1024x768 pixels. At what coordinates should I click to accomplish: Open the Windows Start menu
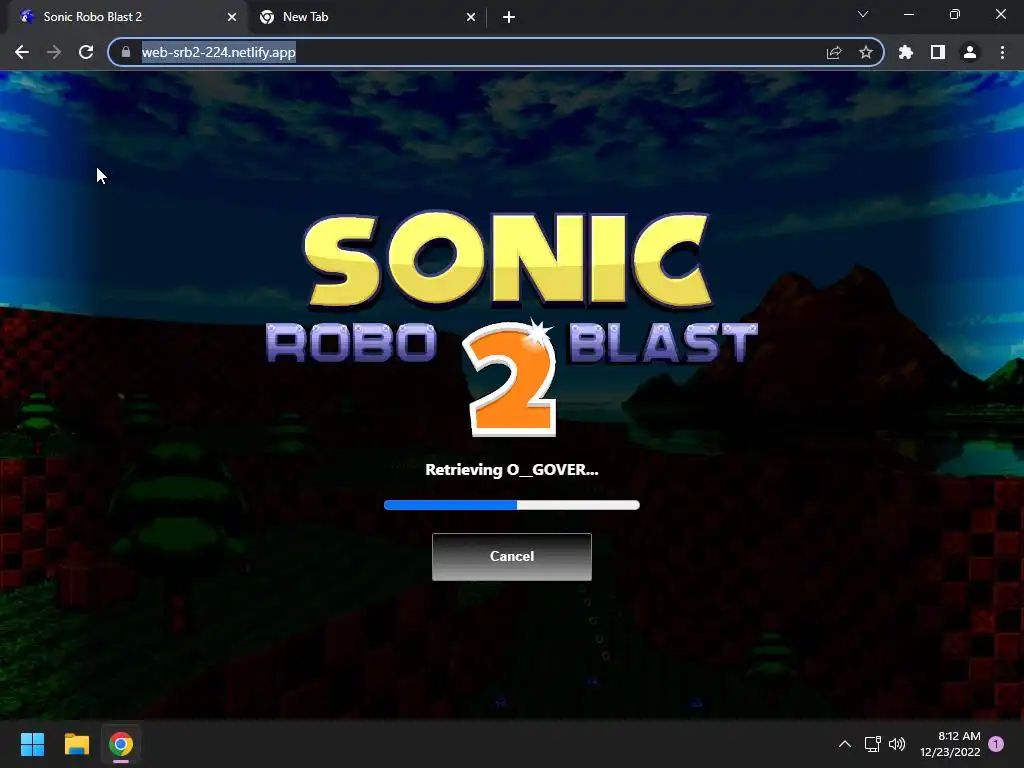tap(32, 744)
